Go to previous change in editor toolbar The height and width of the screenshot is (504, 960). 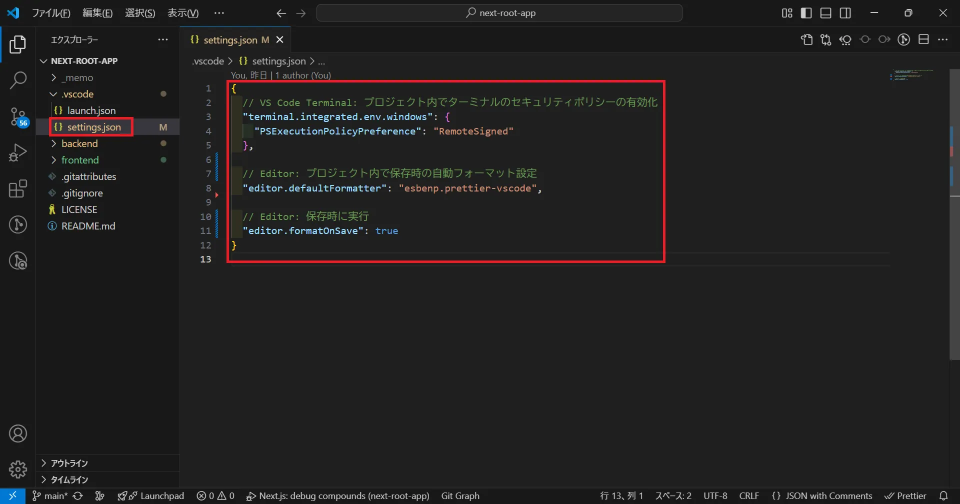pos(865,40)
